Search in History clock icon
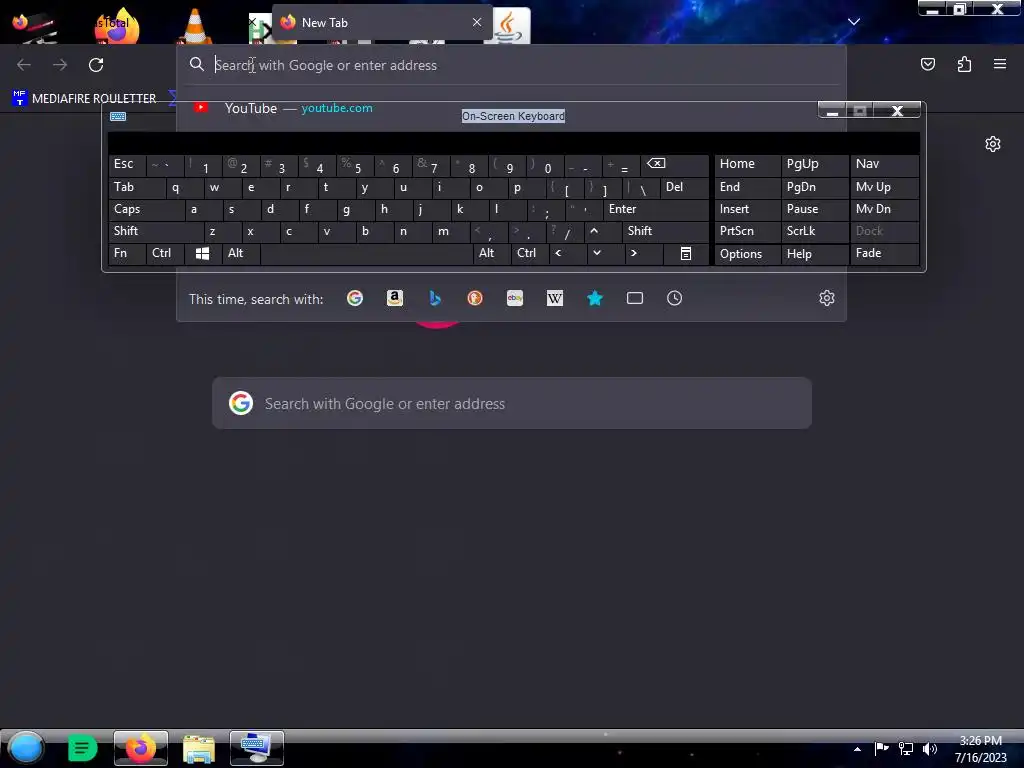The width and height of the screenshot is (1024, 768). coord(675,298)
